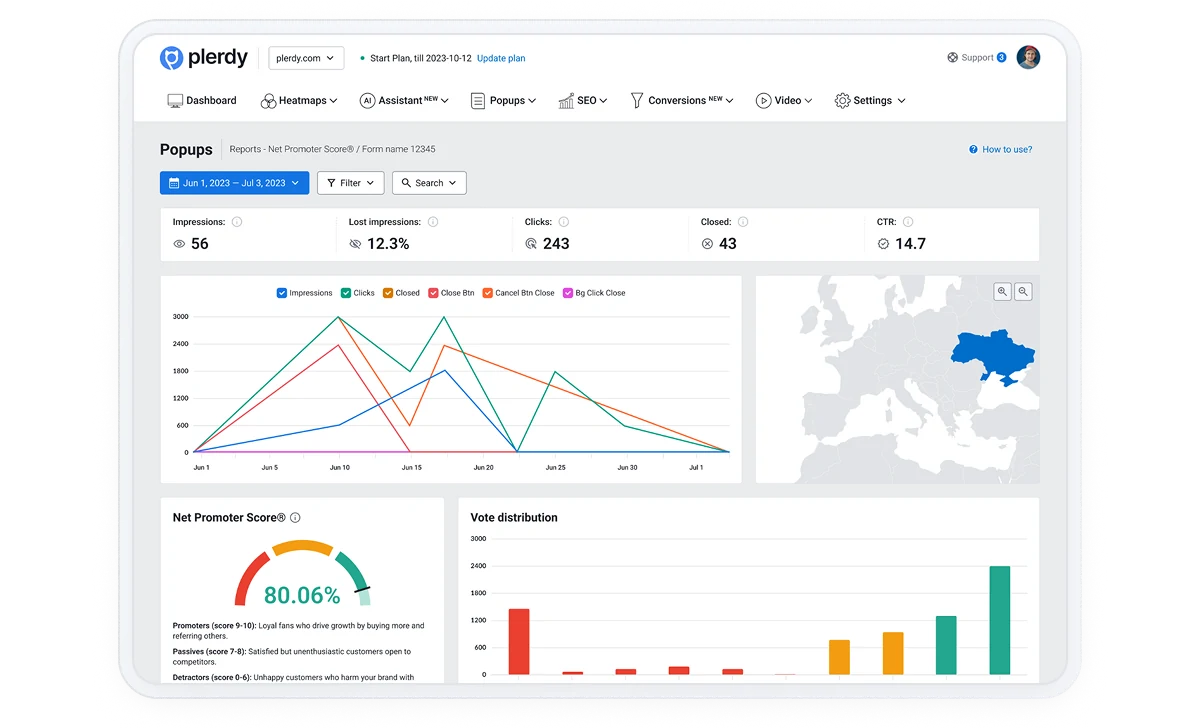Expand the Filter dropdown

point(350,183)
